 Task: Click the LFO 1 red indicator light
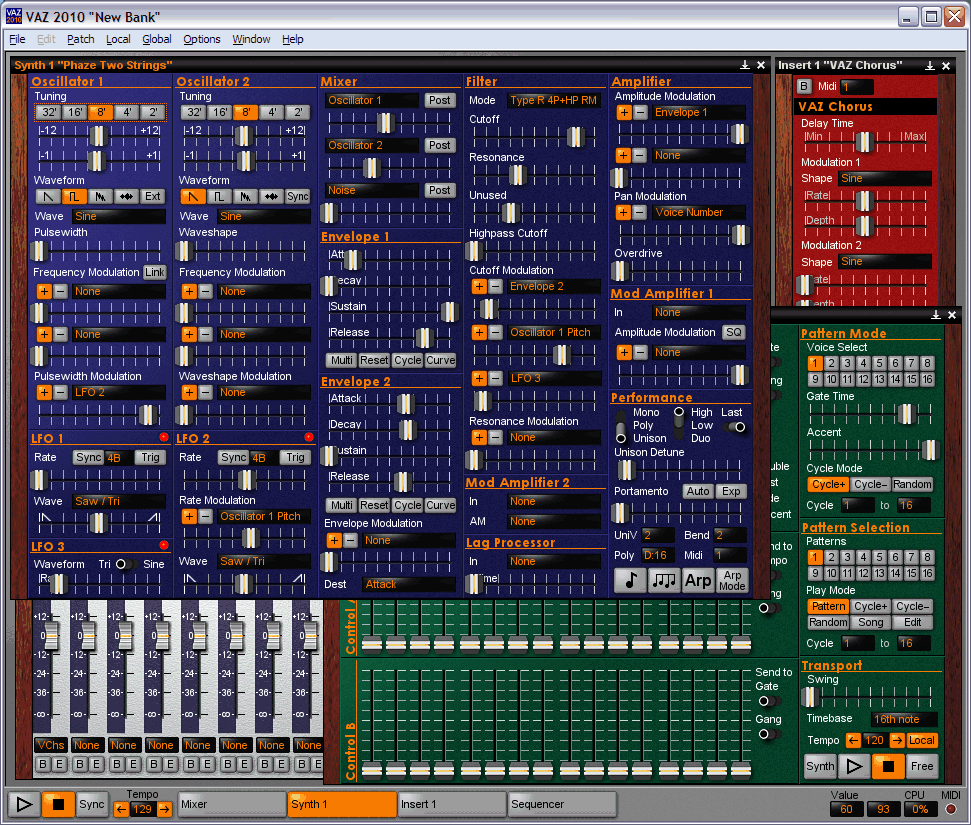[164, 437]
